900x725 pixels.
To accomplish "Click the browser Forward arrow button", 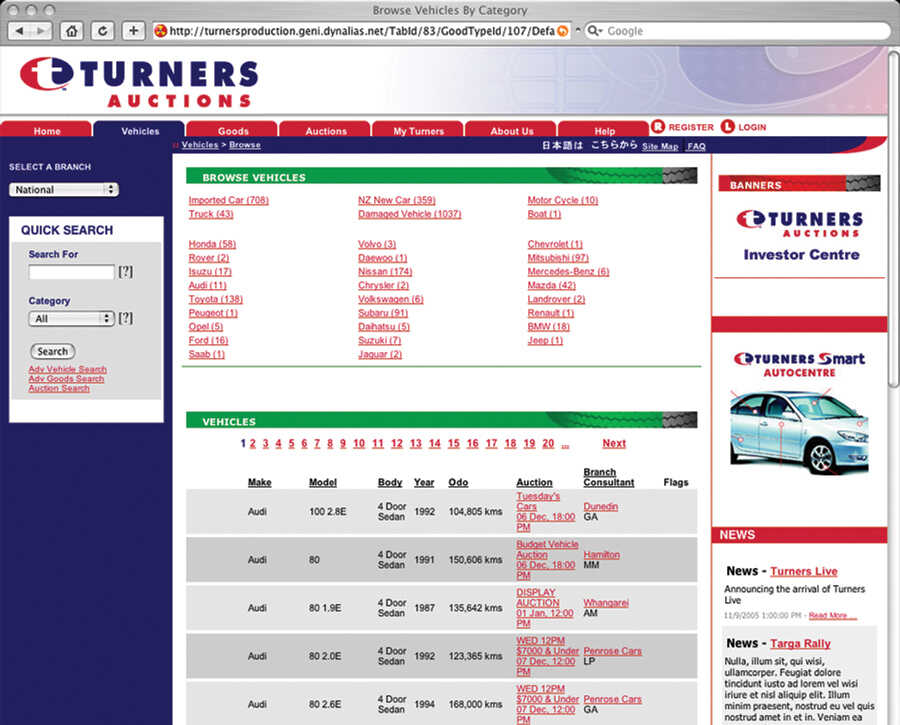I will [41, 31].
